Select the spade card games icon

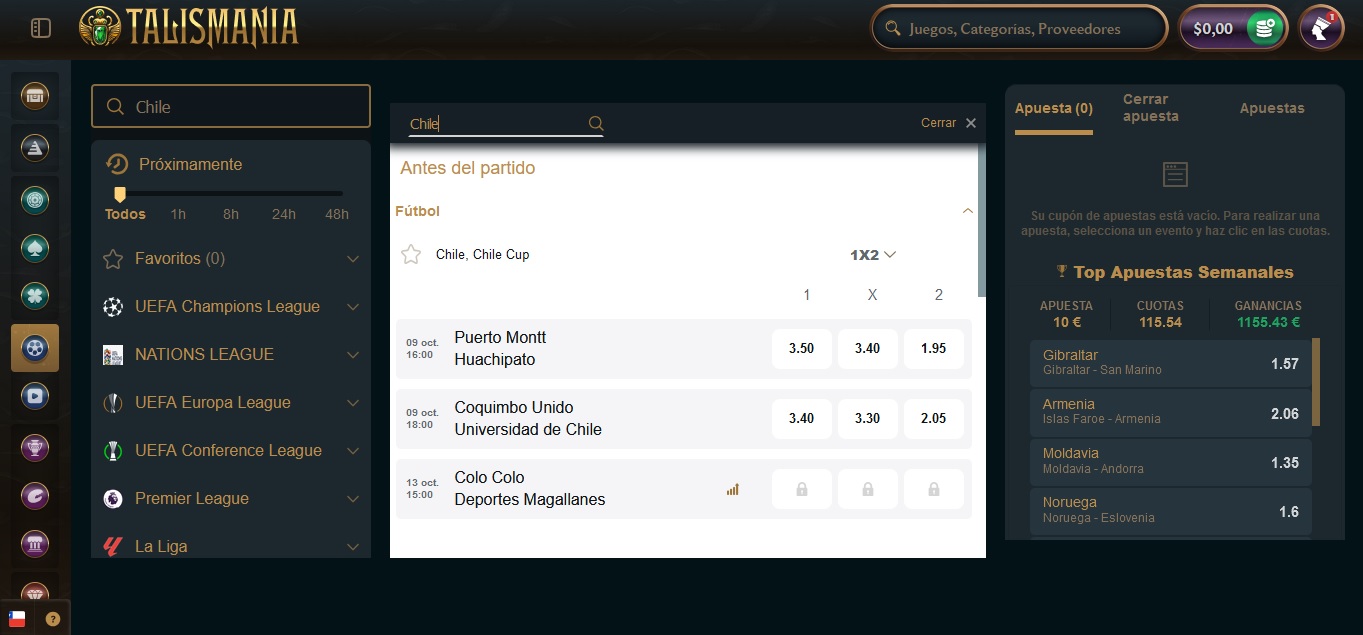pos(35,248)
